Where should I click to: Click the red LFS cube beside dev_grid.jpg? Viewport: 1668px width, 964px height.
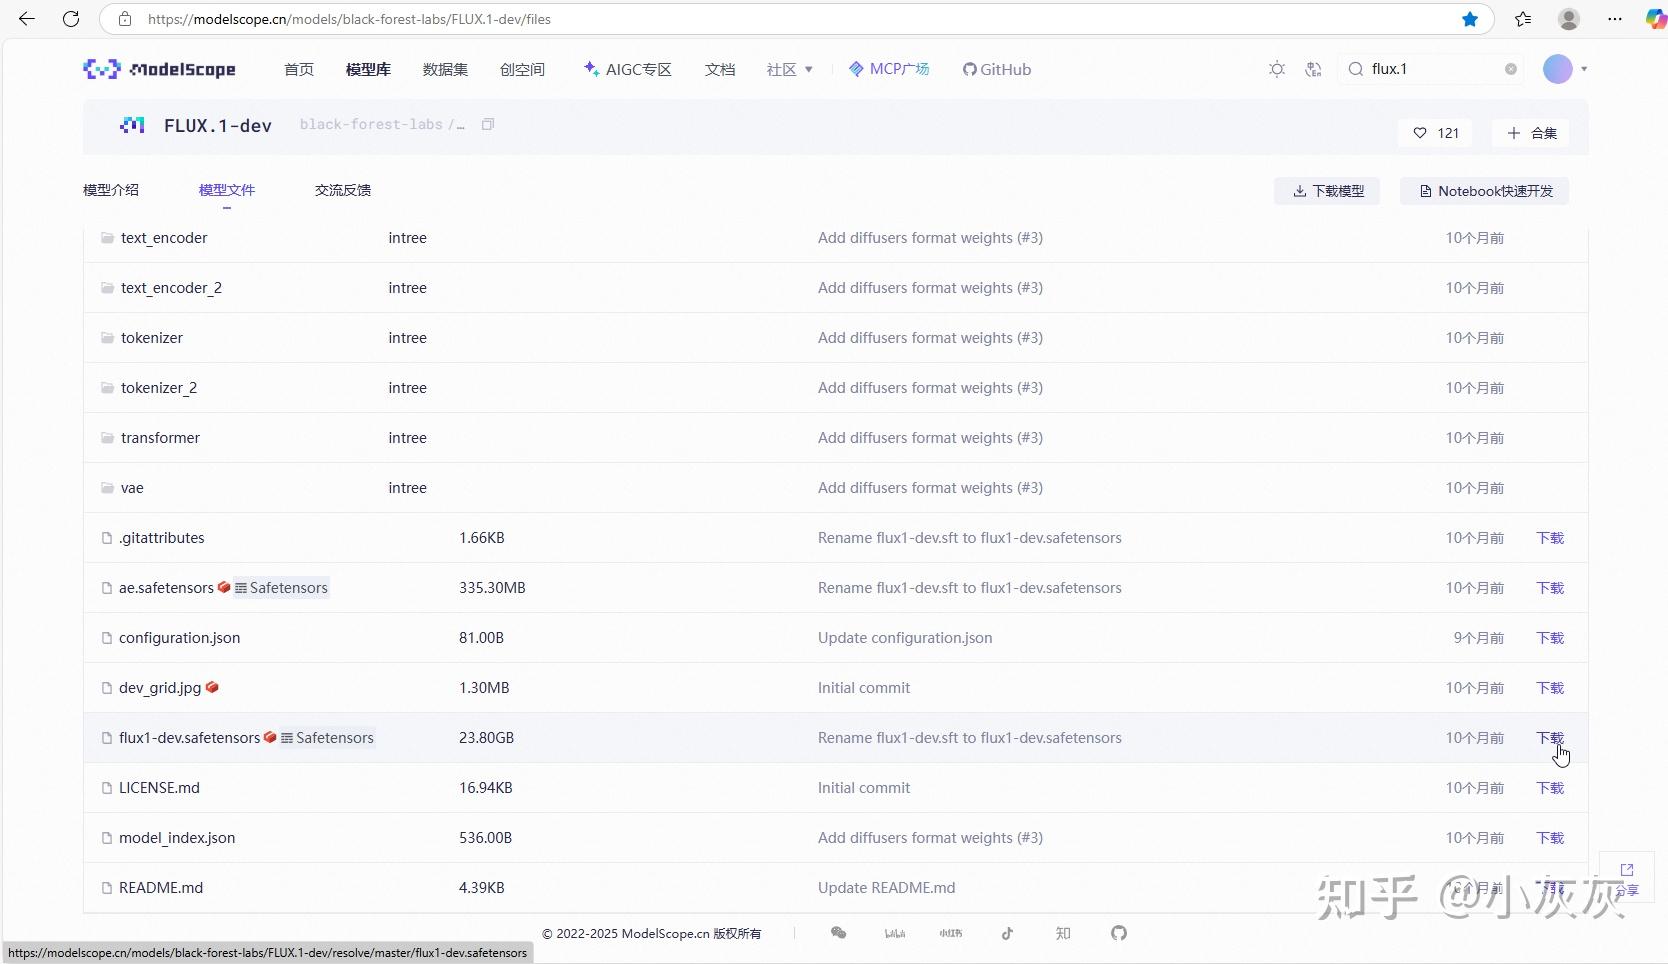pos(212,687)
